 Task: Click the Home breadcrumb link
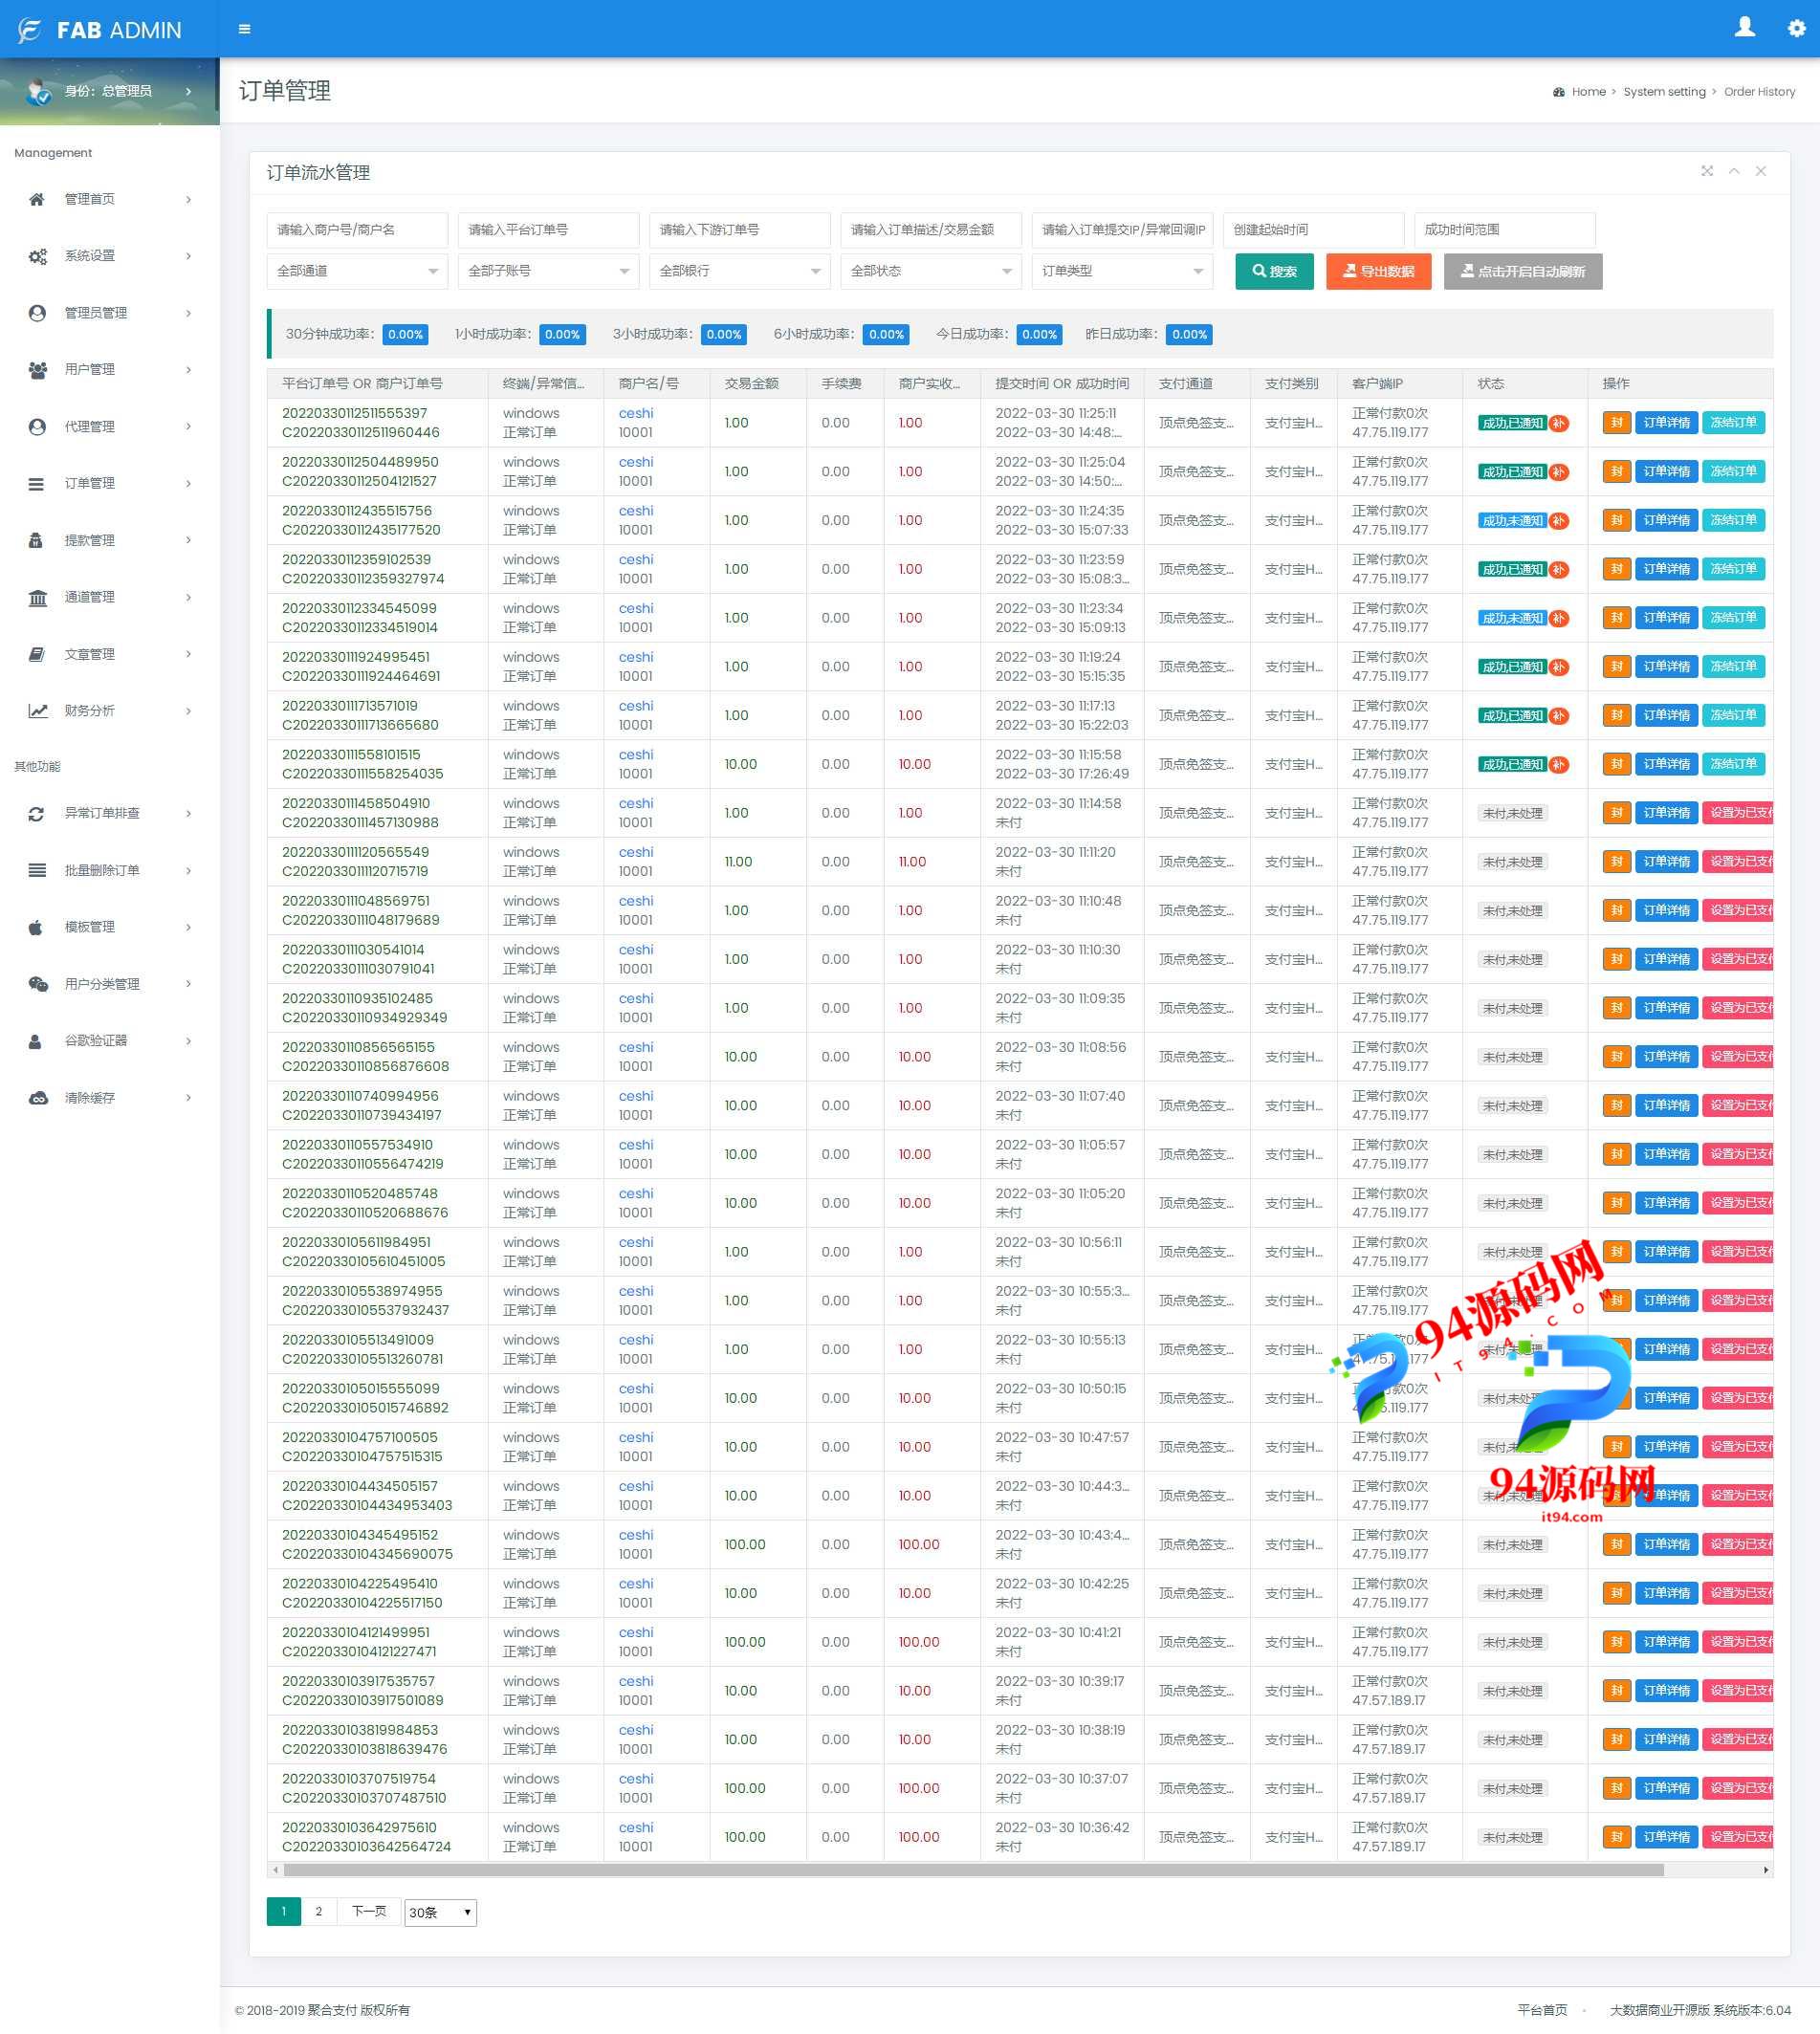(x=1588, y=92)
